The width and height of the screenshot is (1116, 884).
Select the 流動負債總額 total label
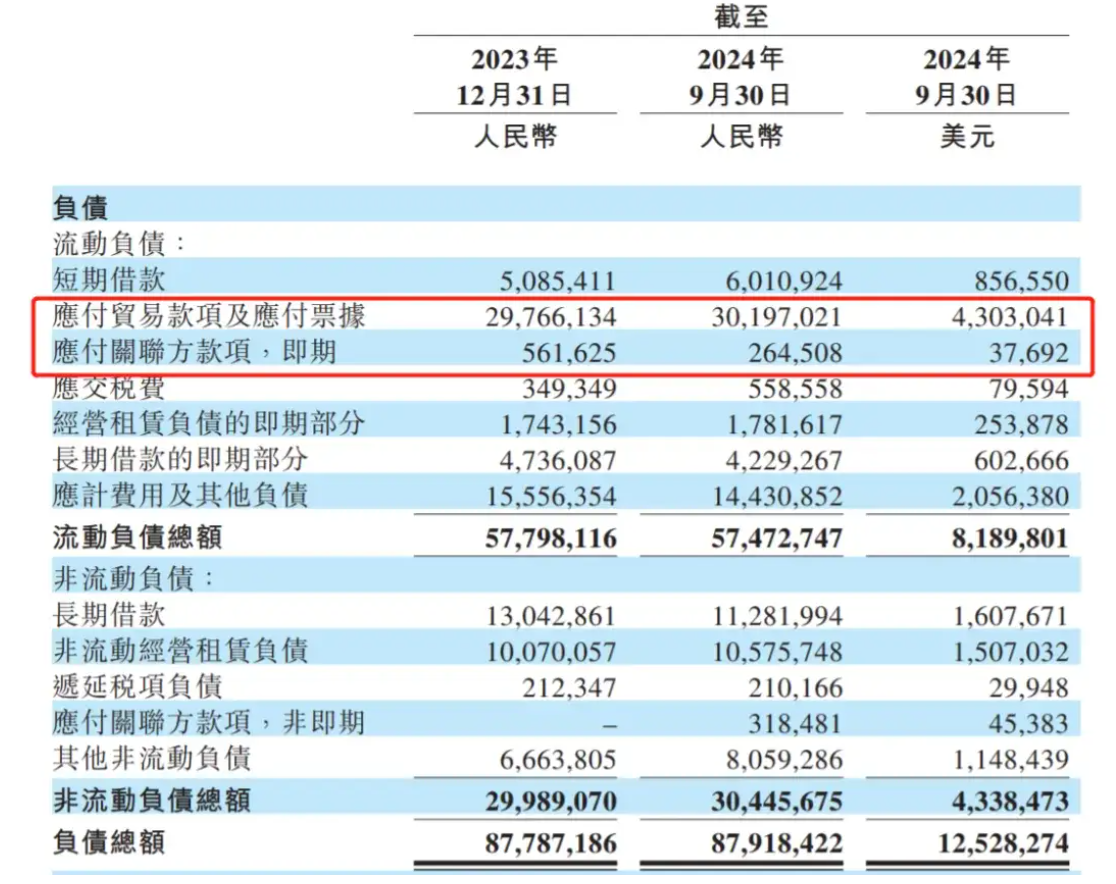(137, 537)
